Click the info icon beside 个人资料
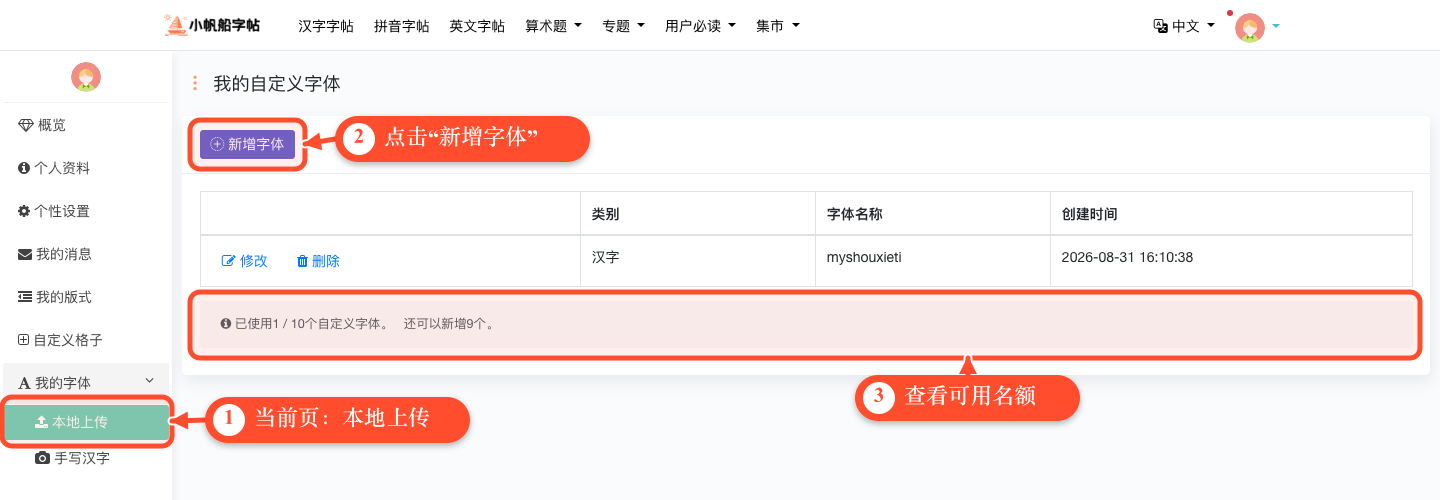The height and width of the screenshot is (500, 1440). 24,168
